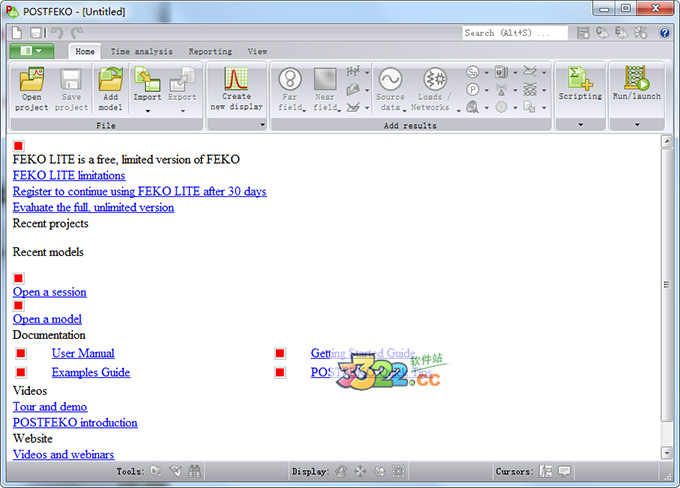The height and width of the screenshot is (488, 680).
Task: Expand the Run/launch group dropdown arrow
Action: click(x=637, y=125)
